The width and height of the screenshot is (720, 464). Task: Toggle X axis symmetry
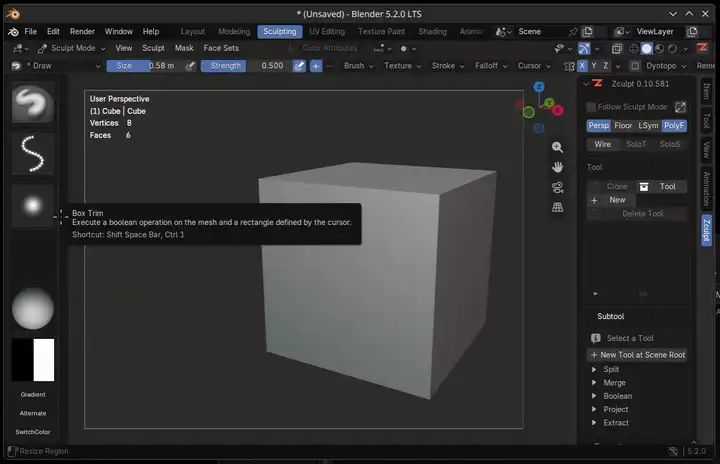[x=582, y=66]
